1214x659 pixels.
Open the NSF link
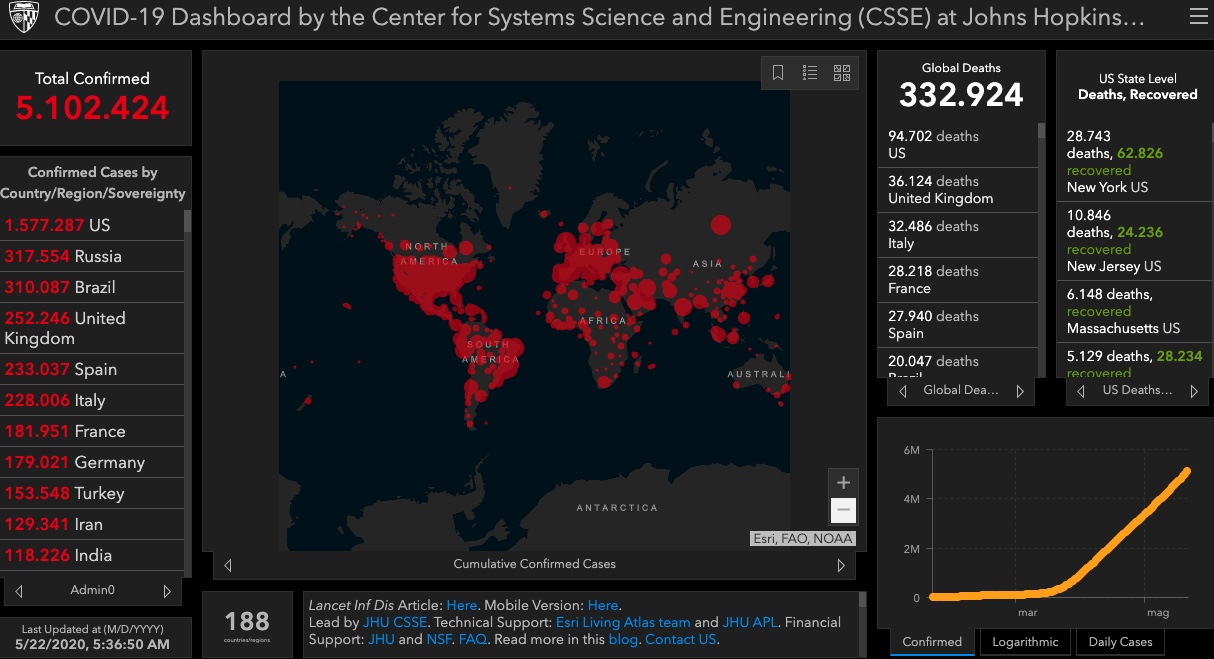coord(438,639)
